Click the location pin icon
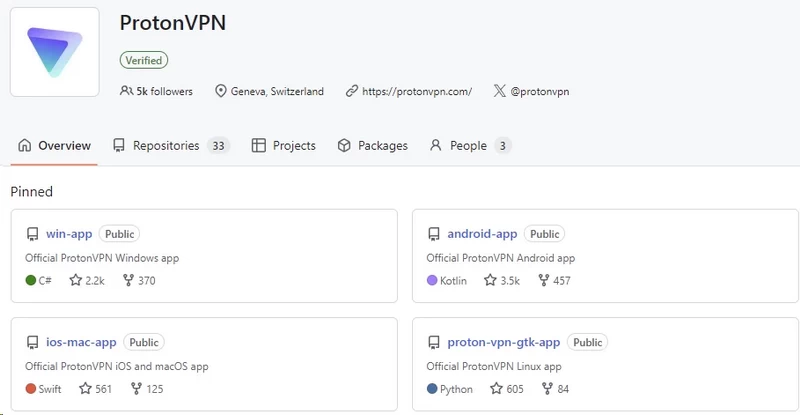Viewport: 800px width, 415px height. coord(220,91)
